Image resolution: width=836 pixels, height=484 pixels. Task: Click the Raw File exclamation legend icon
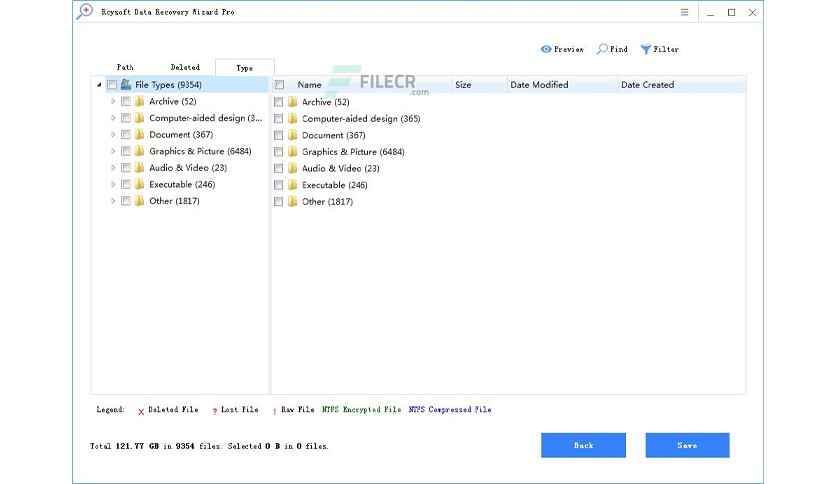click(x=275, y=411)
